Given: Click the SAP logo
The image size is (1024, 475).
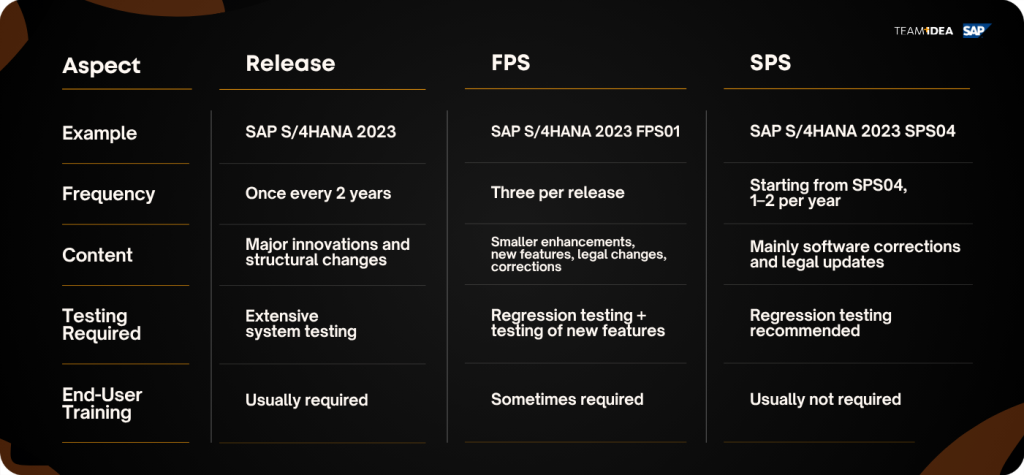Looking at the screenshot, I should (x=976, y=31).
